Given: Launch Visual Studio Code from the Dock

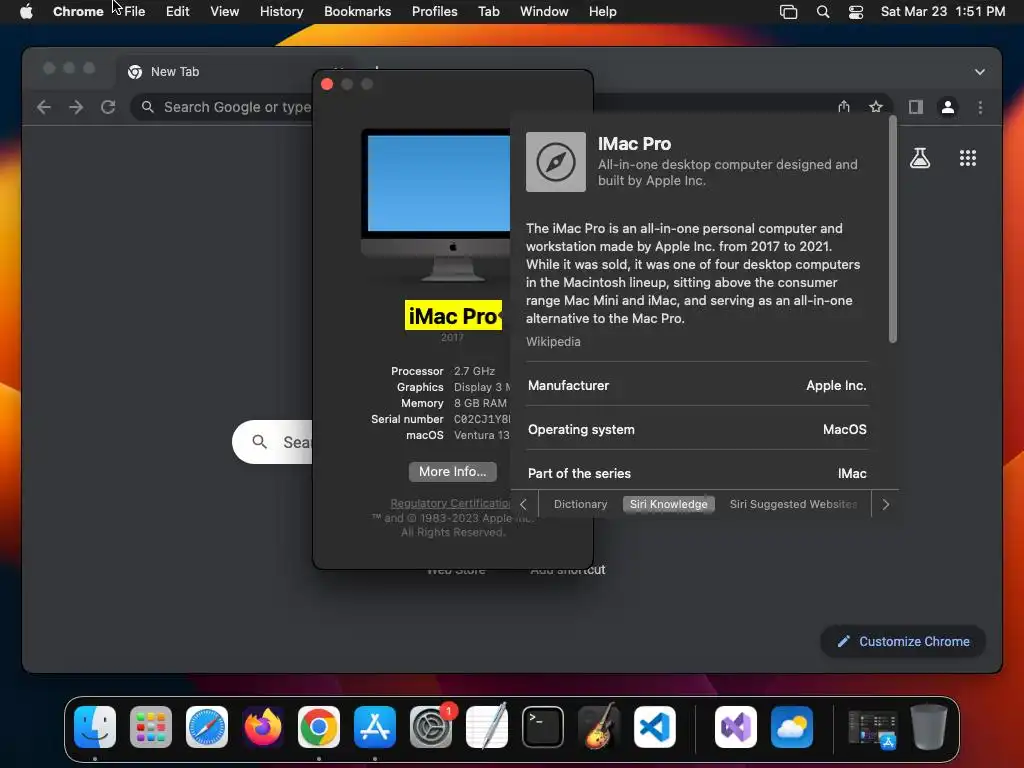Looking at the screenshot, I should (x=655, y=727).
